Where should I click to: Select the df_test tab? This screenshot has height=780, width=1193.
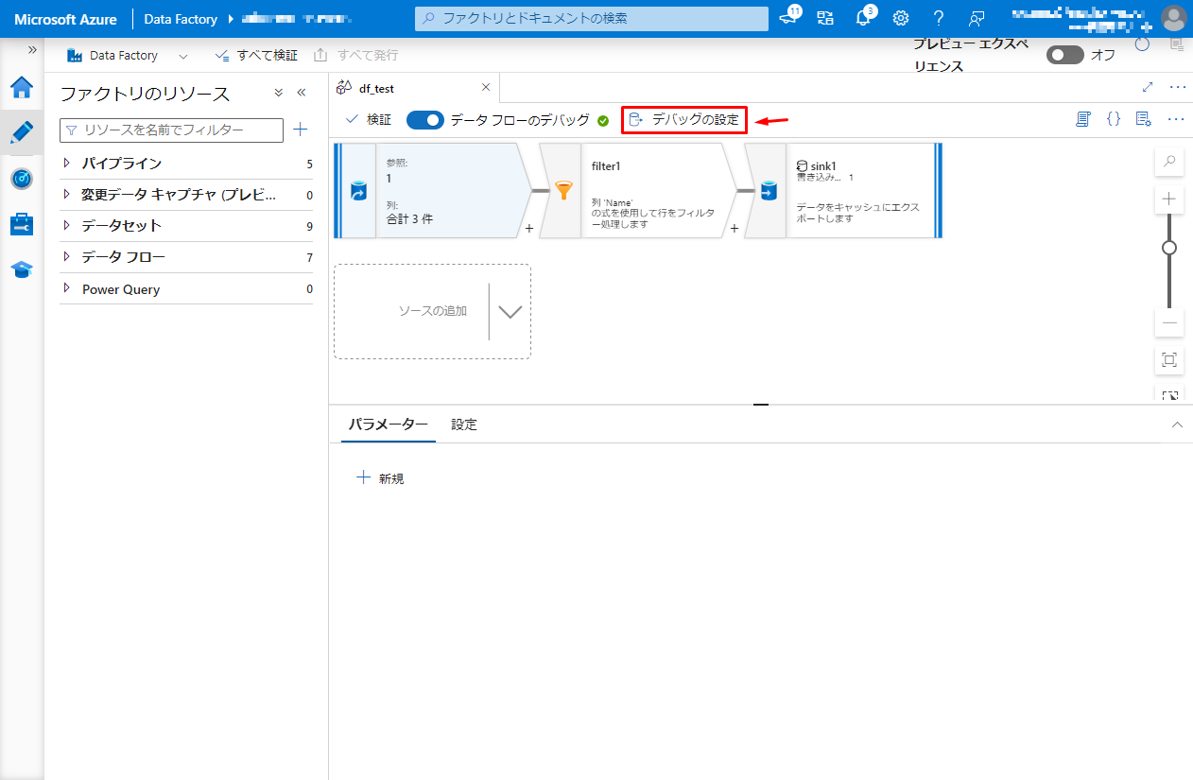click(376, 88)
